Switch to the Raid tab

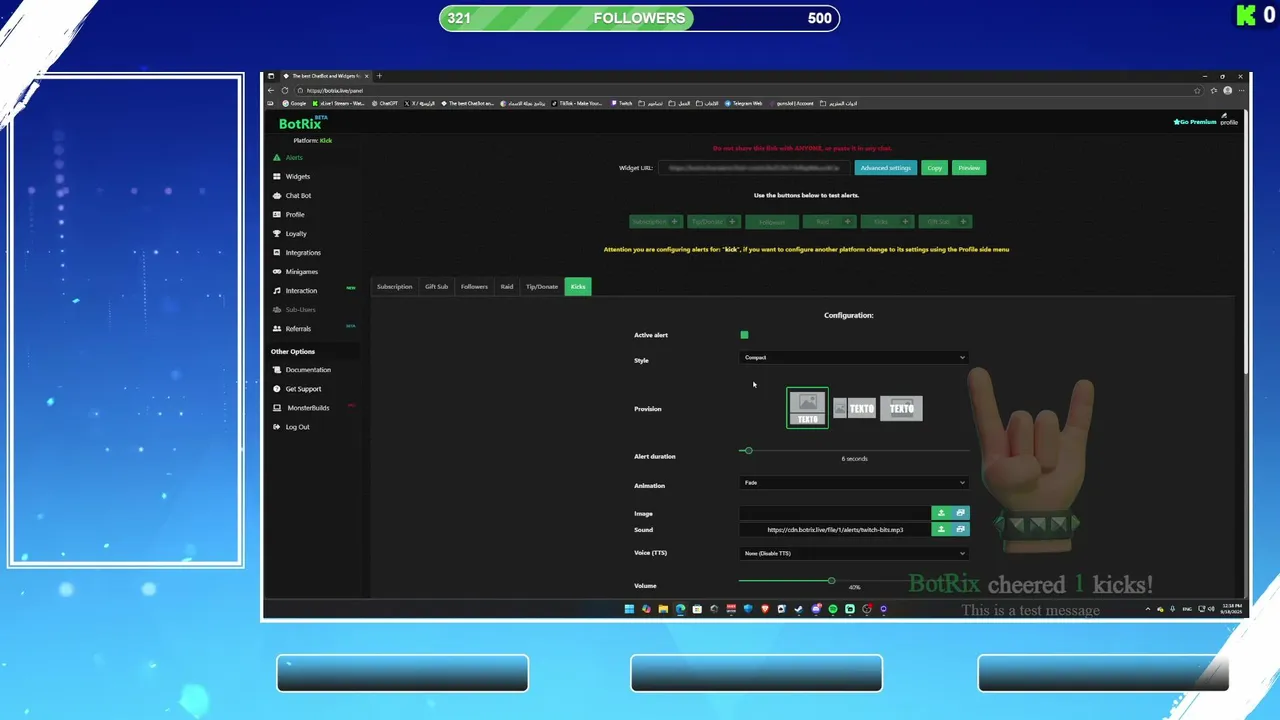click(507, 287)
